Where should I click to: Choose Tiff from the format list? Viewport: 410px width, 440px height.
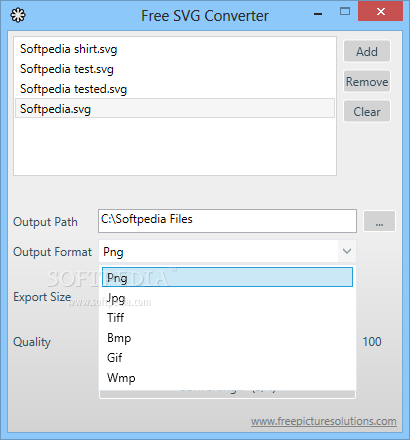[x=227, y=318]
